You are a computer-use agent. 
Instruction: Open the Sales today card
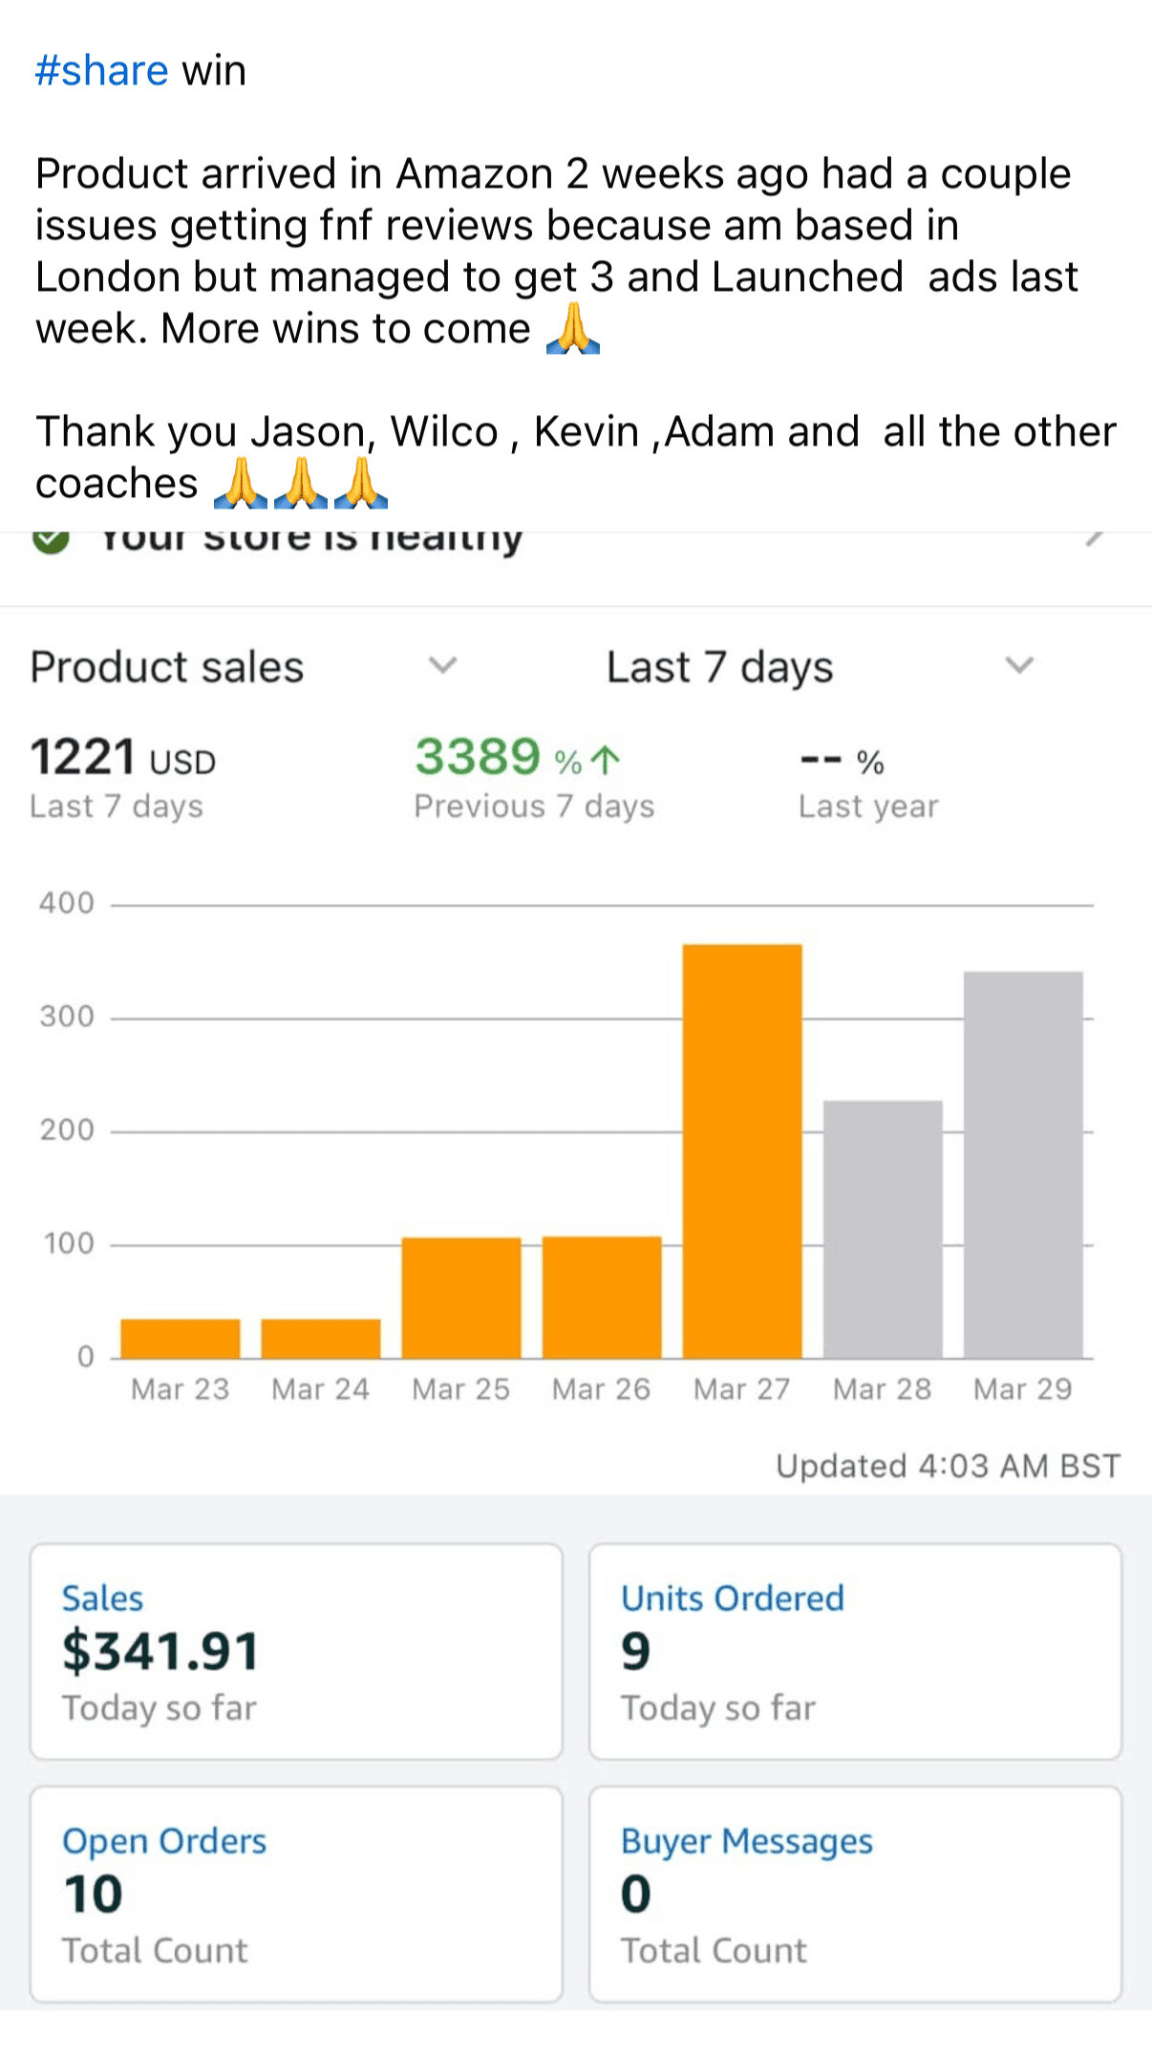pos(296,1651)
